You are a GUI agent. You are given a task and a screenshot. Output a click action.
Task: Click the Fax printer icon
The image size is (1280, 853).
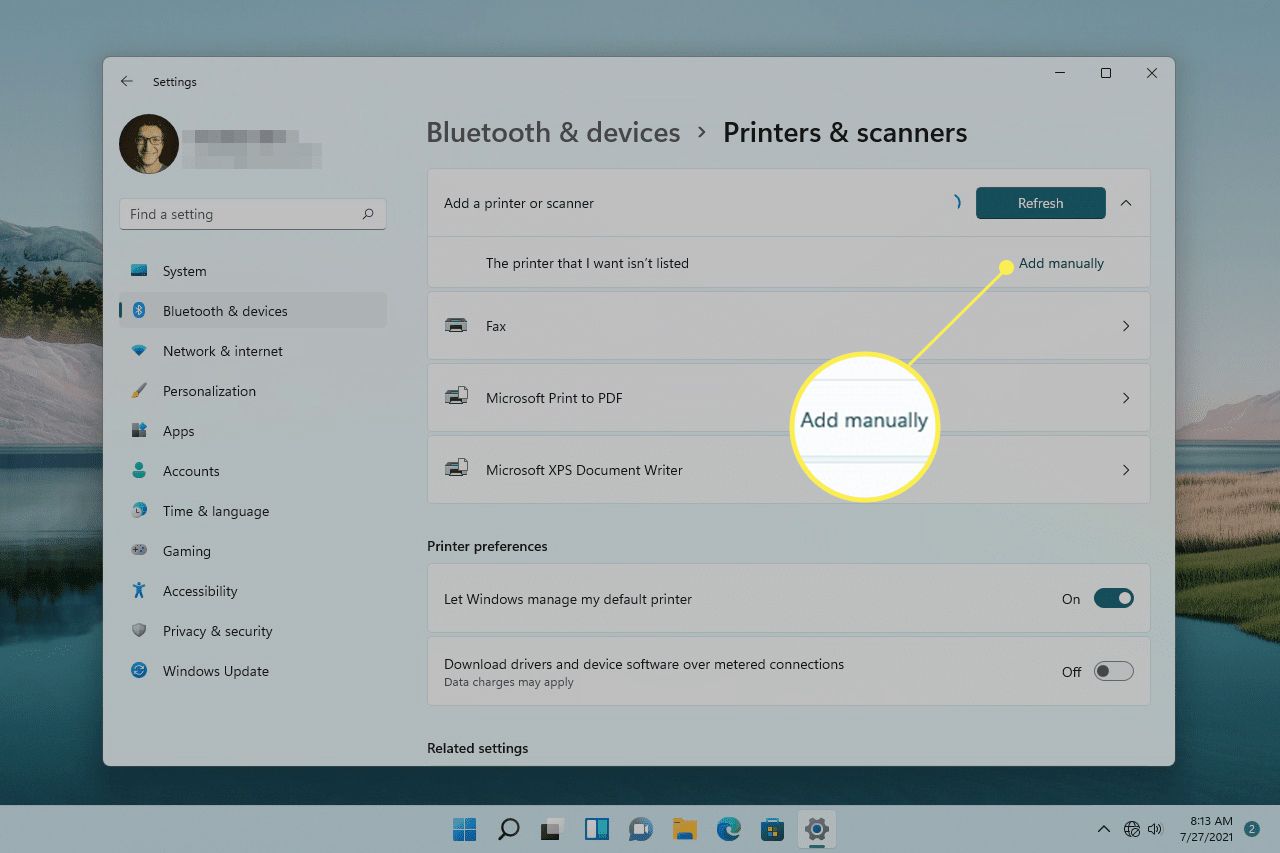[x=456, y=326]
